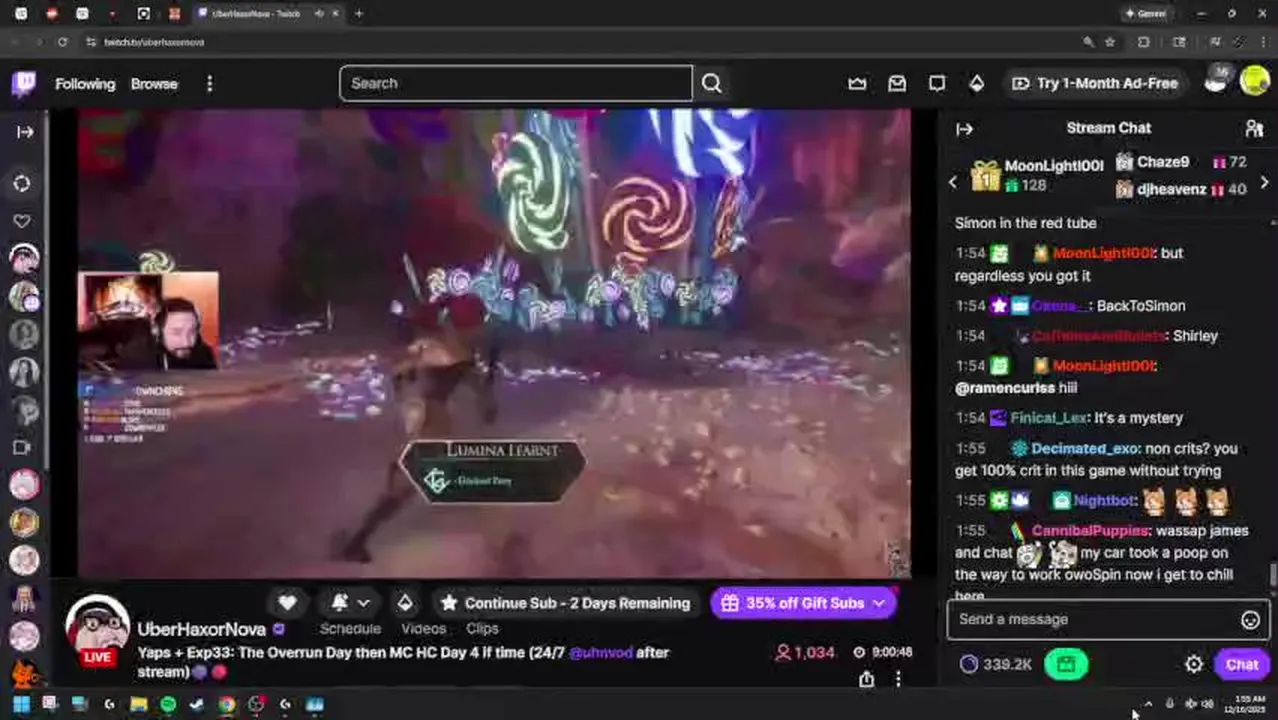Screen dimensions: 1278x720
Task: Reload the page in browser toolbar
Action: [x=62, y=42]
